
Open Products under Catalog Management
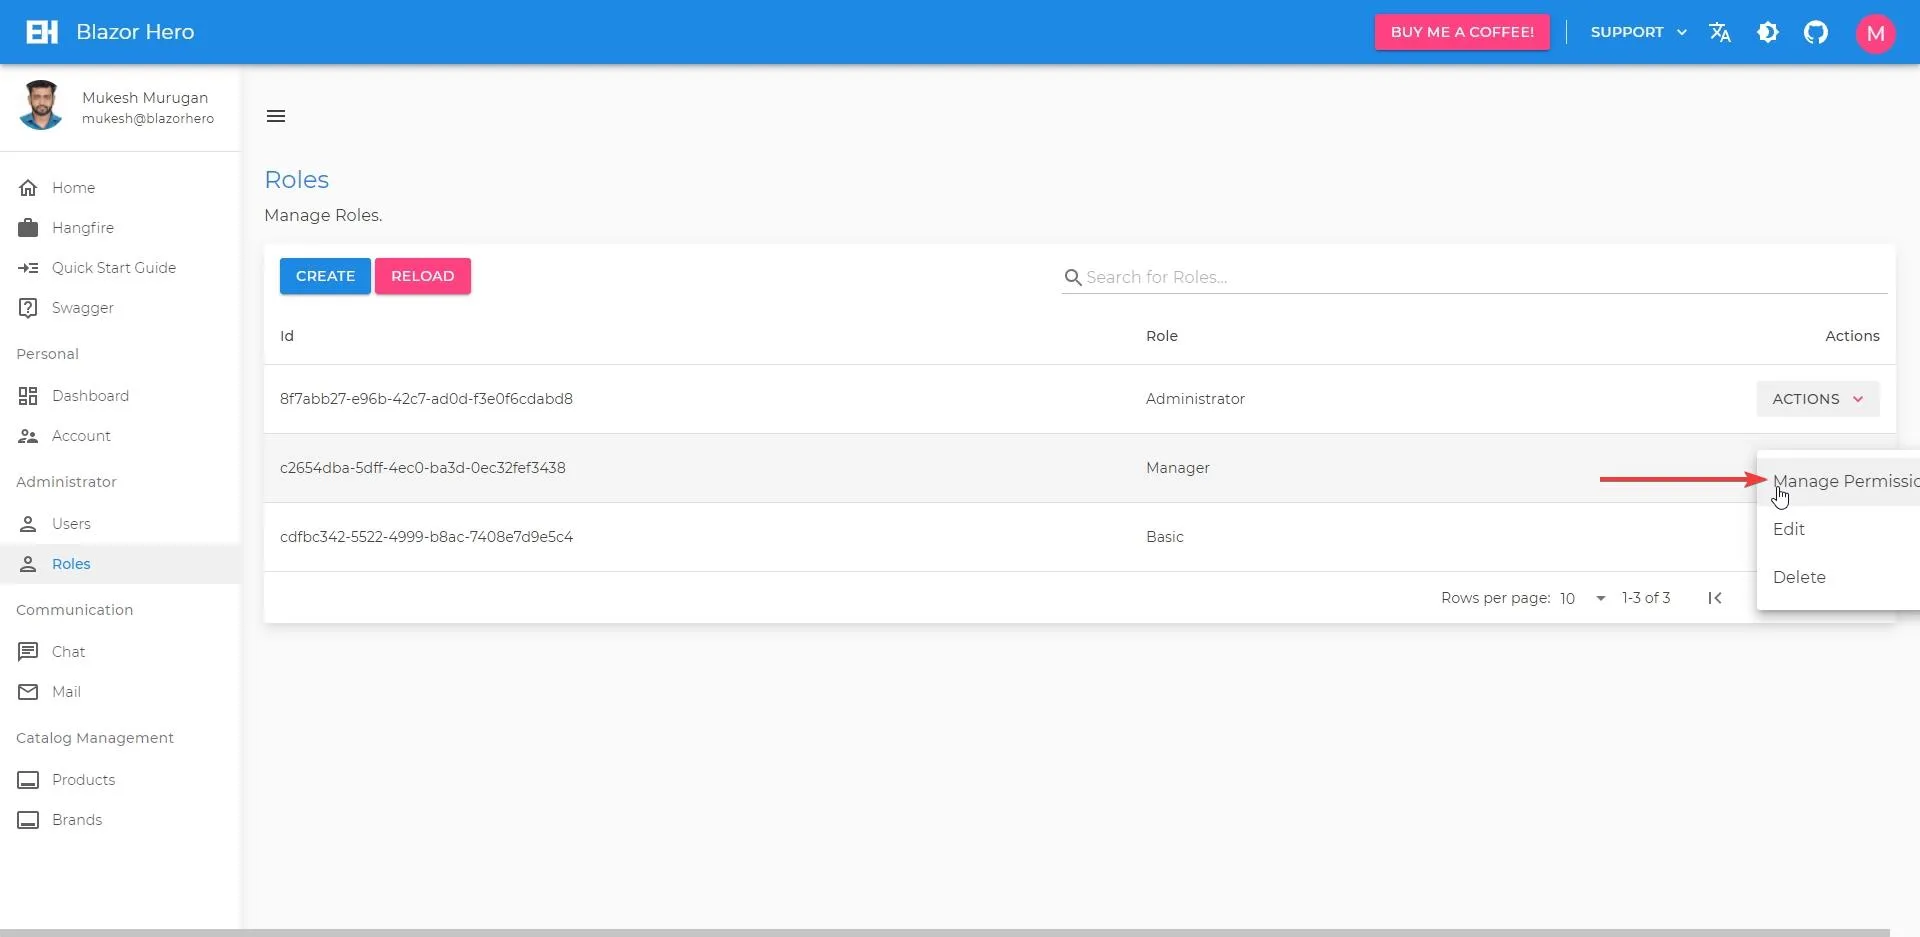coord(83,779)
